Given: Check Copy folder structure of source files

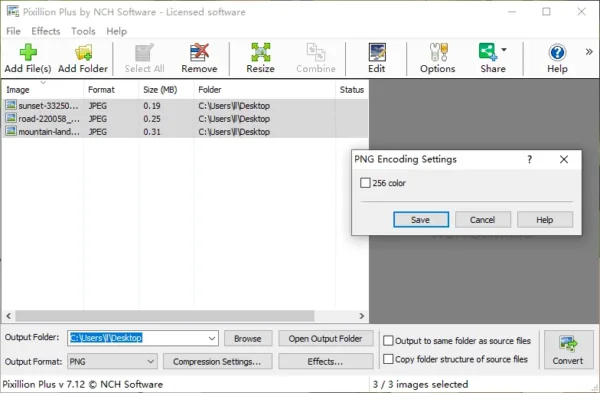Looking at the screenshot, I should click(388, 359).
